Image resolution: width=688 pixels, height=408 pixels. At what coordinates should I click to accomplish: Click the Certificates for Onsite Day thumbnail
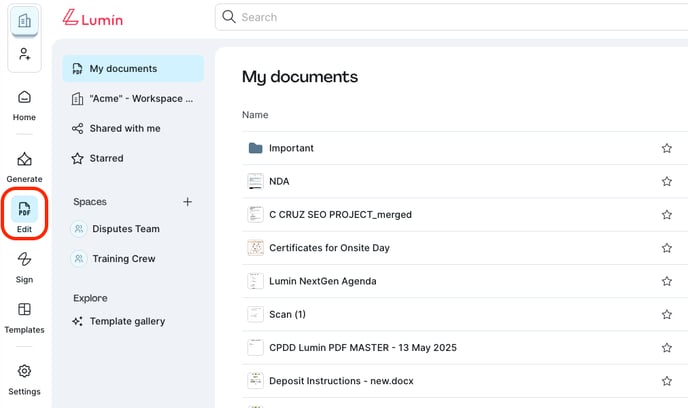[x=255, y=248]
